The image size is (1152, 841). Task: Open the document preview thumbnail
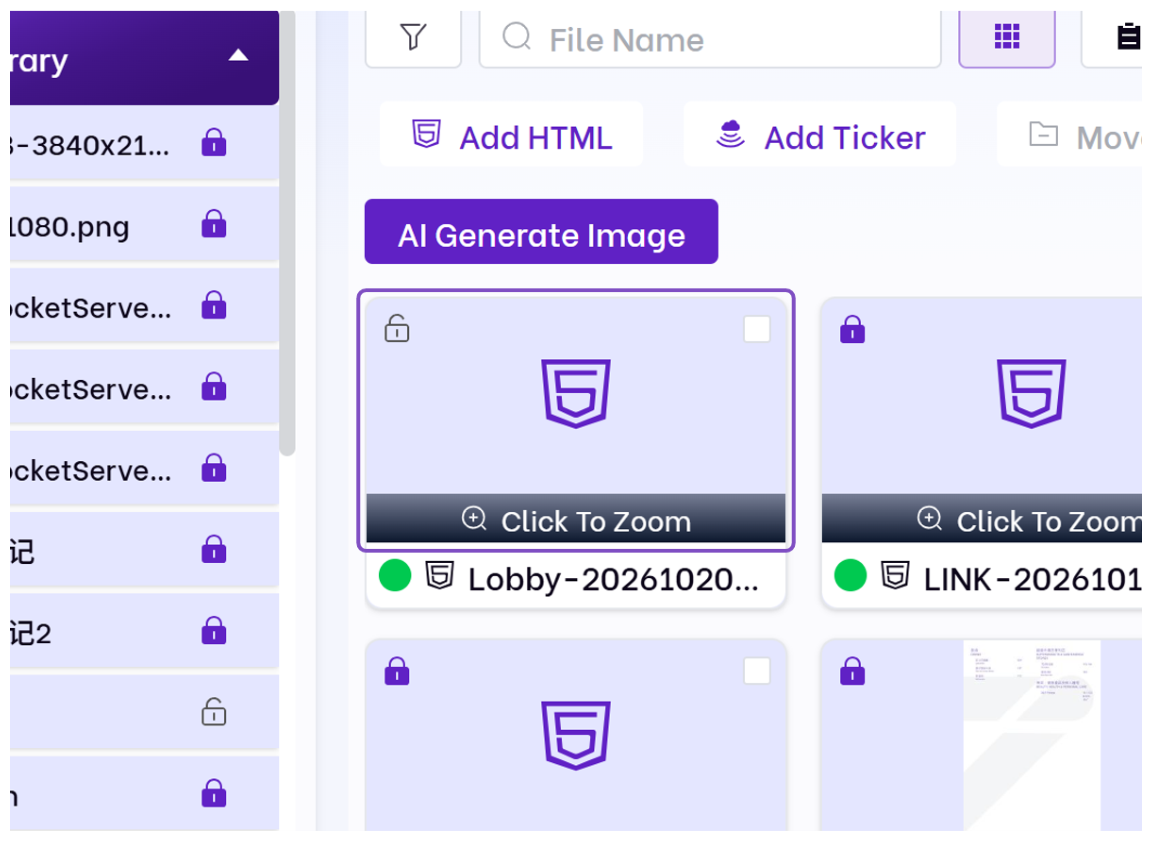pyautogui.click(x=1032, y=735)
